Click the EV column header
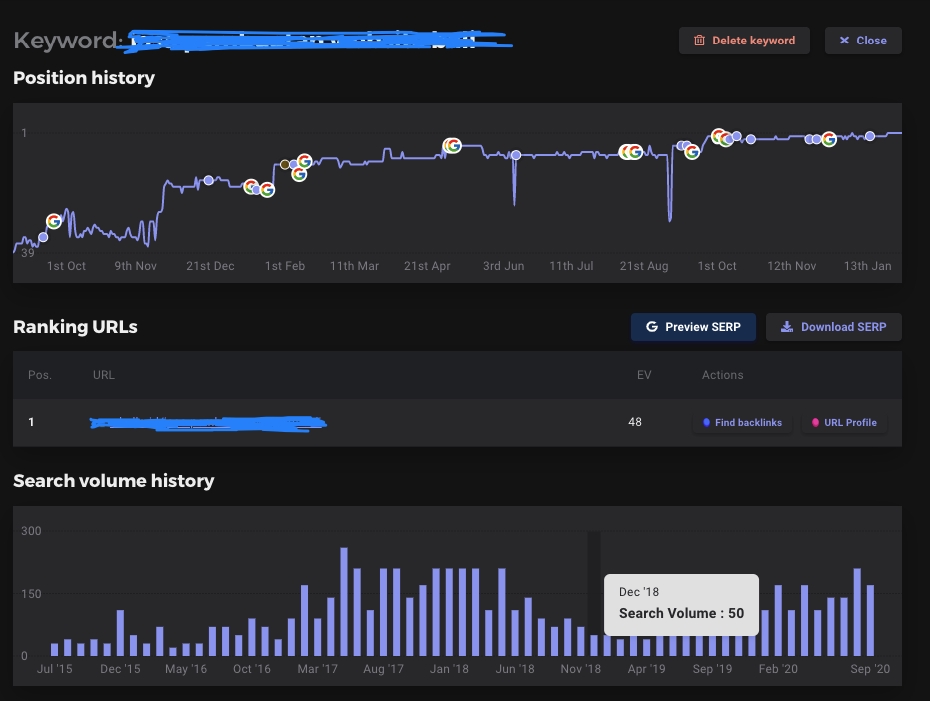The image size is (930, 701). (644, 375)
